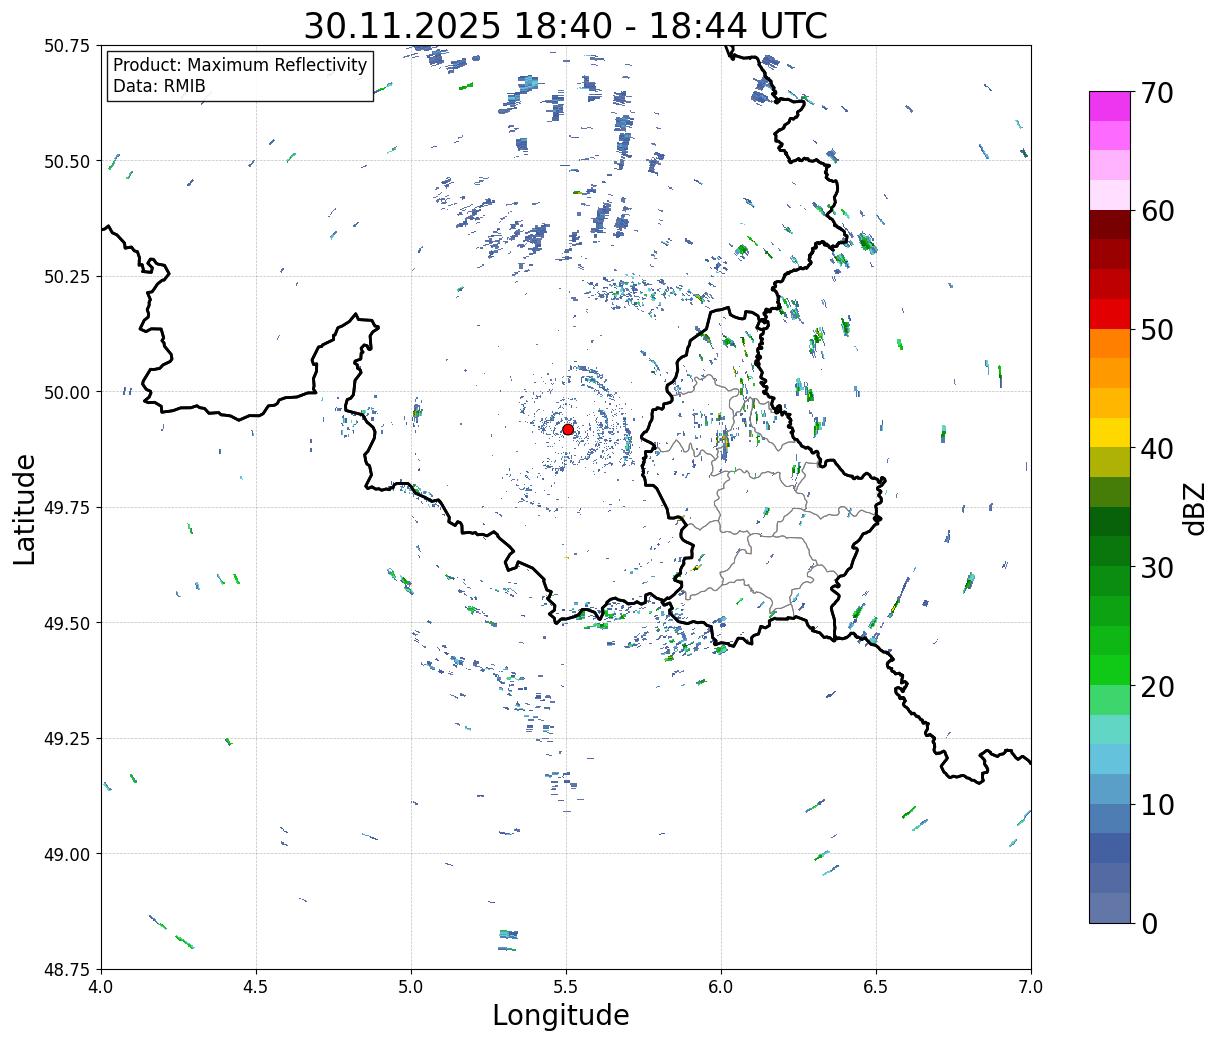Pick the magenta swatch just below 70 dBZ
Viewport: 1219px width, 1040px height.
point(1110,106)
